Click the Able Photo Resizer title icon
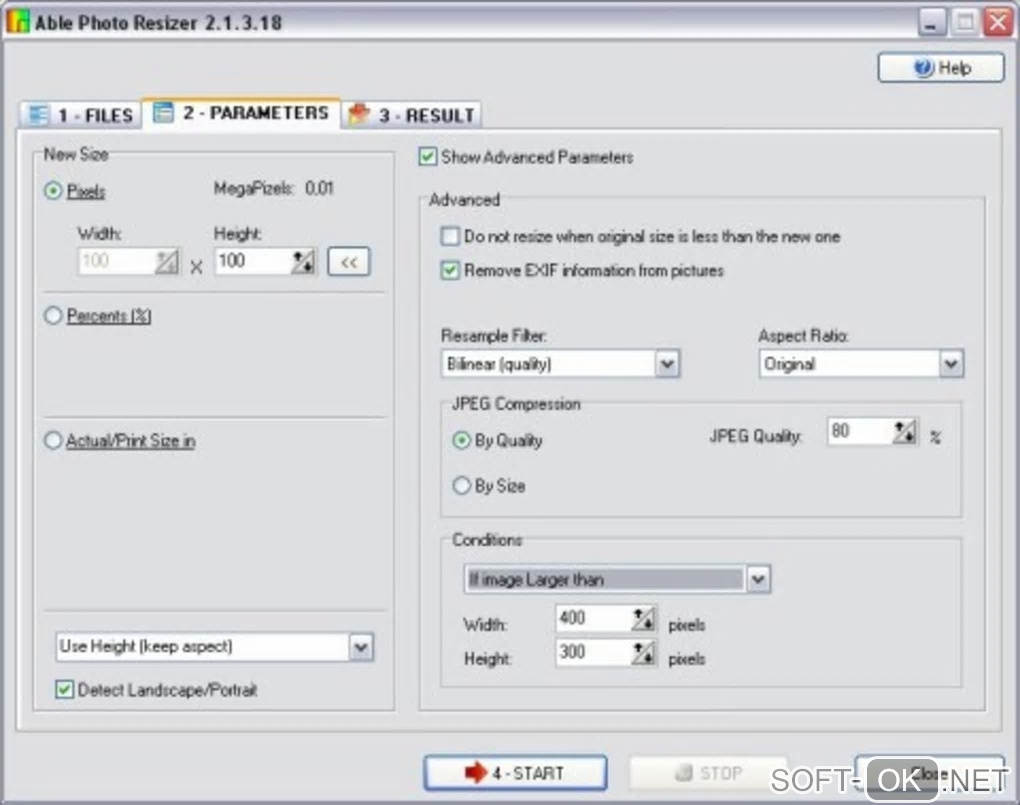The height and width of the screenshot is (805, 1020). pos(18,22)
